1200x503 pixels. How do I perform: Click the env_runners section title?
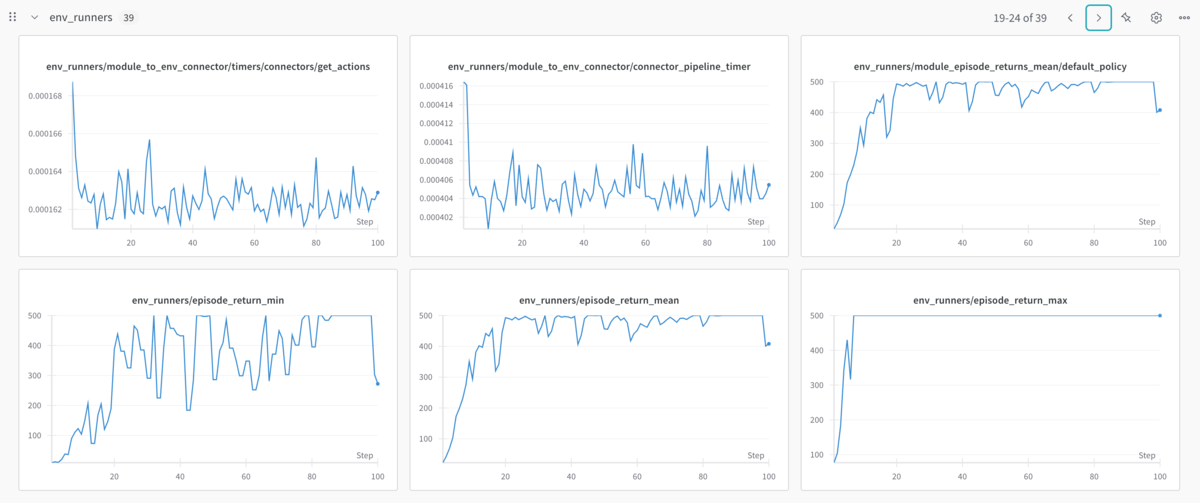81,18
